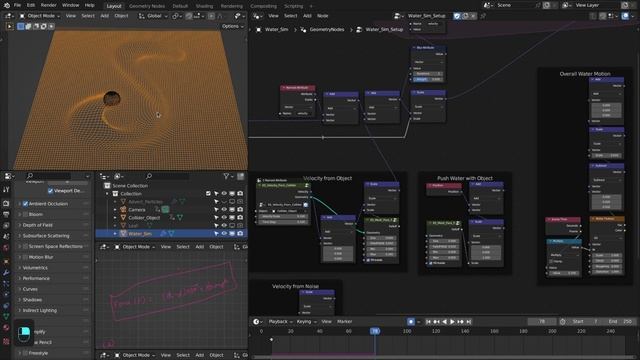Open the node editor type menu

pyautogui.click(x=257, y=16)
